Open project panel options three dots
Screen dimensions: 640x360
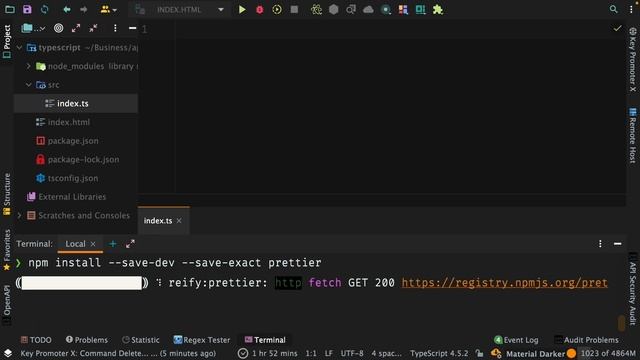115,28
